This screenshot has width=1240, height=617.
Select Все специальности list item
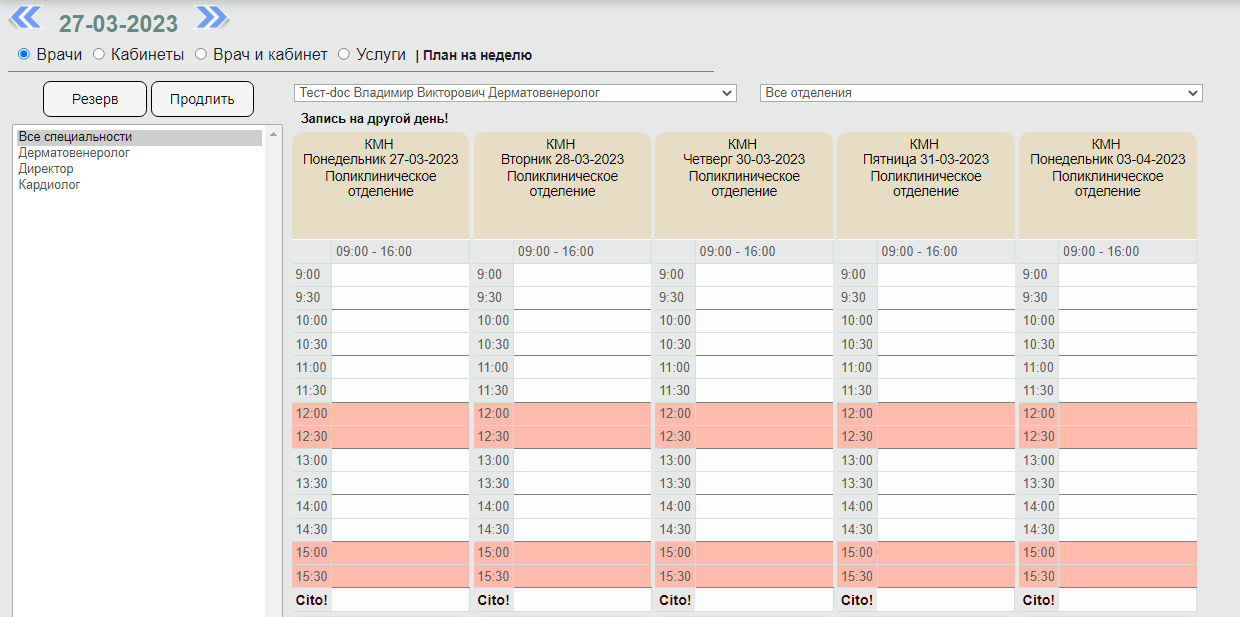(75, 137)
